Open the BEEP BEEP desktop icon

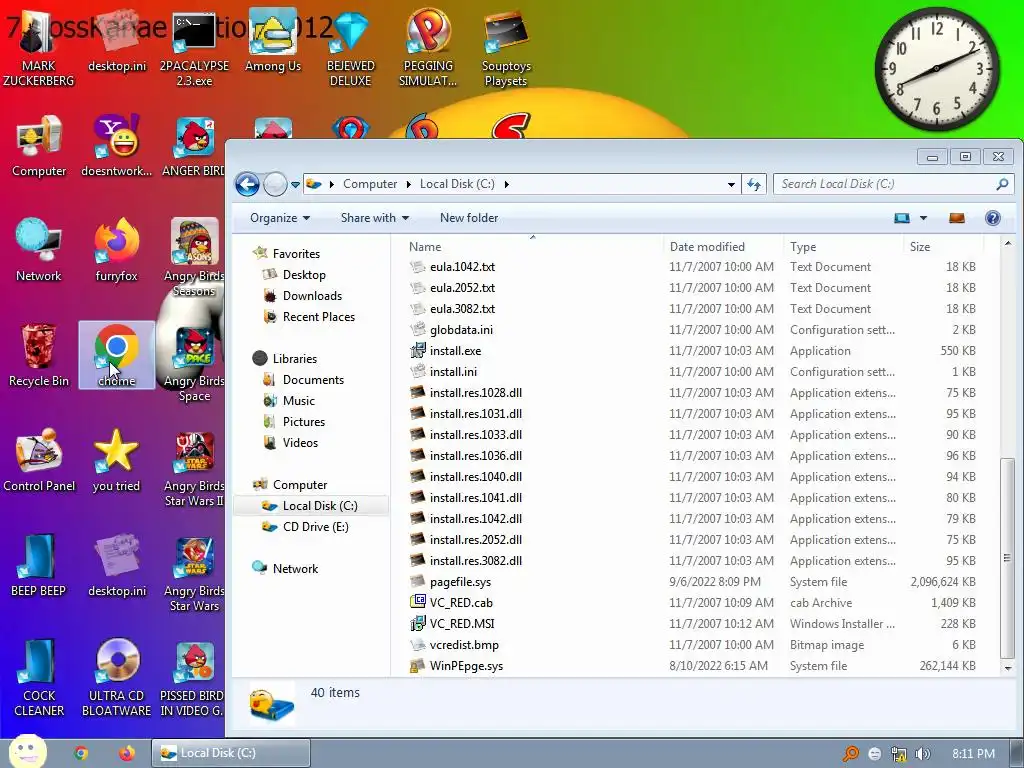[39, 565]
